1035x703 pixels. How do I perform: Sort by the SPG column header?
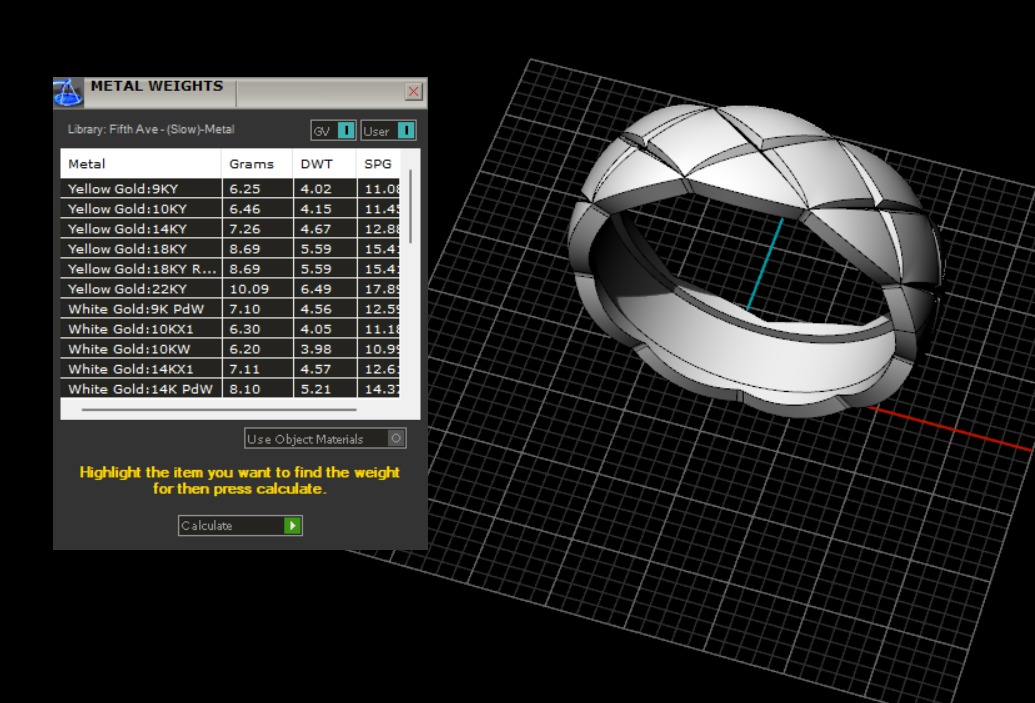(378, 164)
